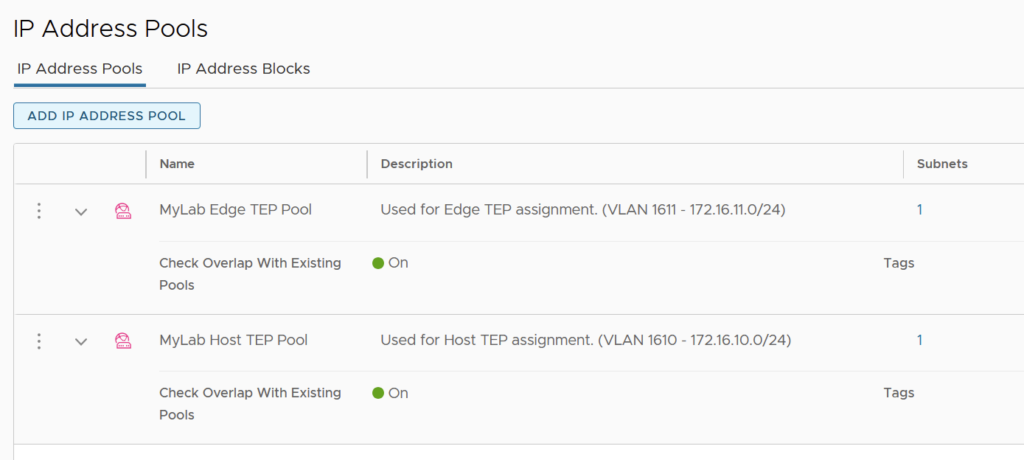Screen dimensions: 1024x460
Task: Open subnets count link for Edge TEP Pool
Action: pos(920,210)
